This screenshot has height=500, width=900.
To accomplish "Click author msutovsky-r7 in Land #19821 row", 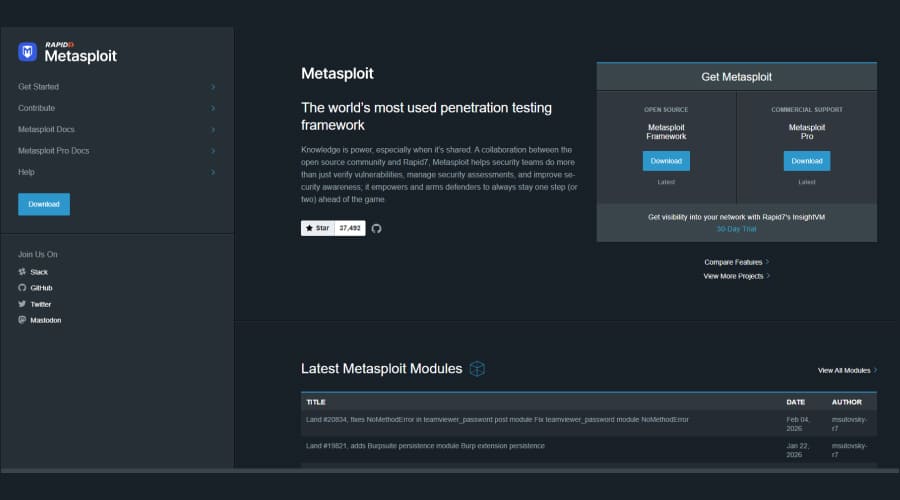I will click(849, 450).
